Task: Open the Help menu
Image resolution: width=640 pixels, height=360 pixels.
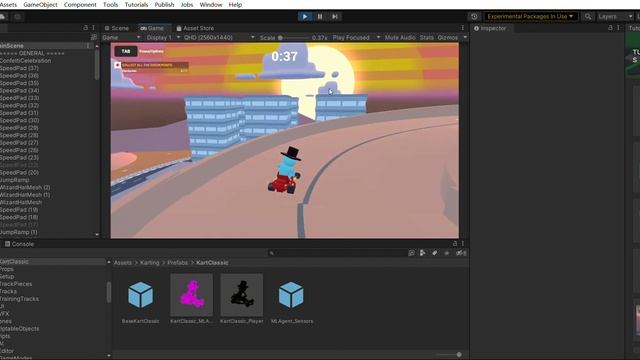Action: click(x=235, y=4)
